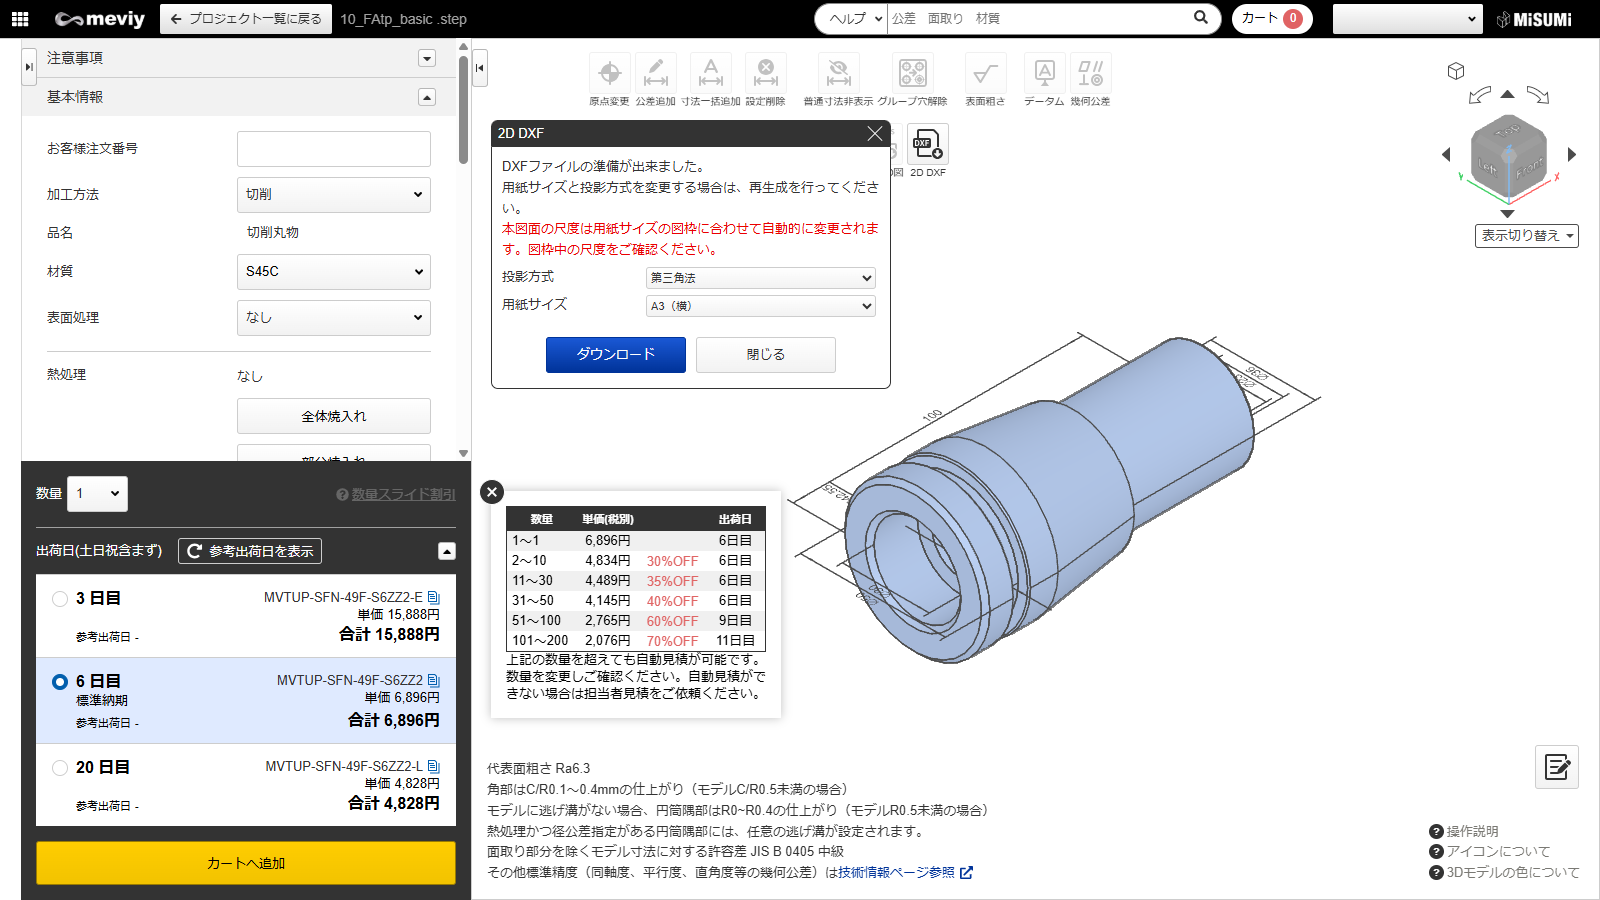Image resolution: width=1600 pixels, height=900 pixels.
Task: Open the memo edit icon at bottom right
Action: tap(1557, 767)
